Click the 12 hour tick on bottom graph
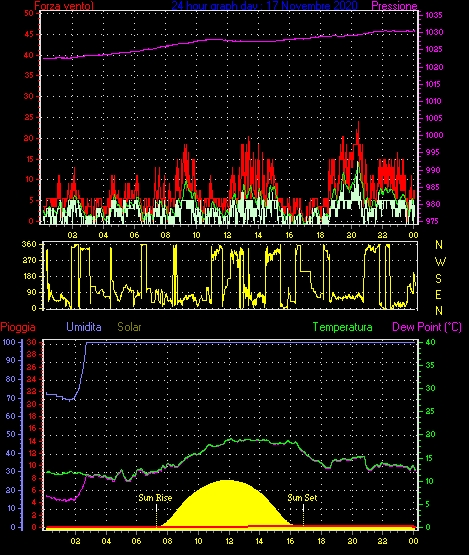 (x=229, y=541)
